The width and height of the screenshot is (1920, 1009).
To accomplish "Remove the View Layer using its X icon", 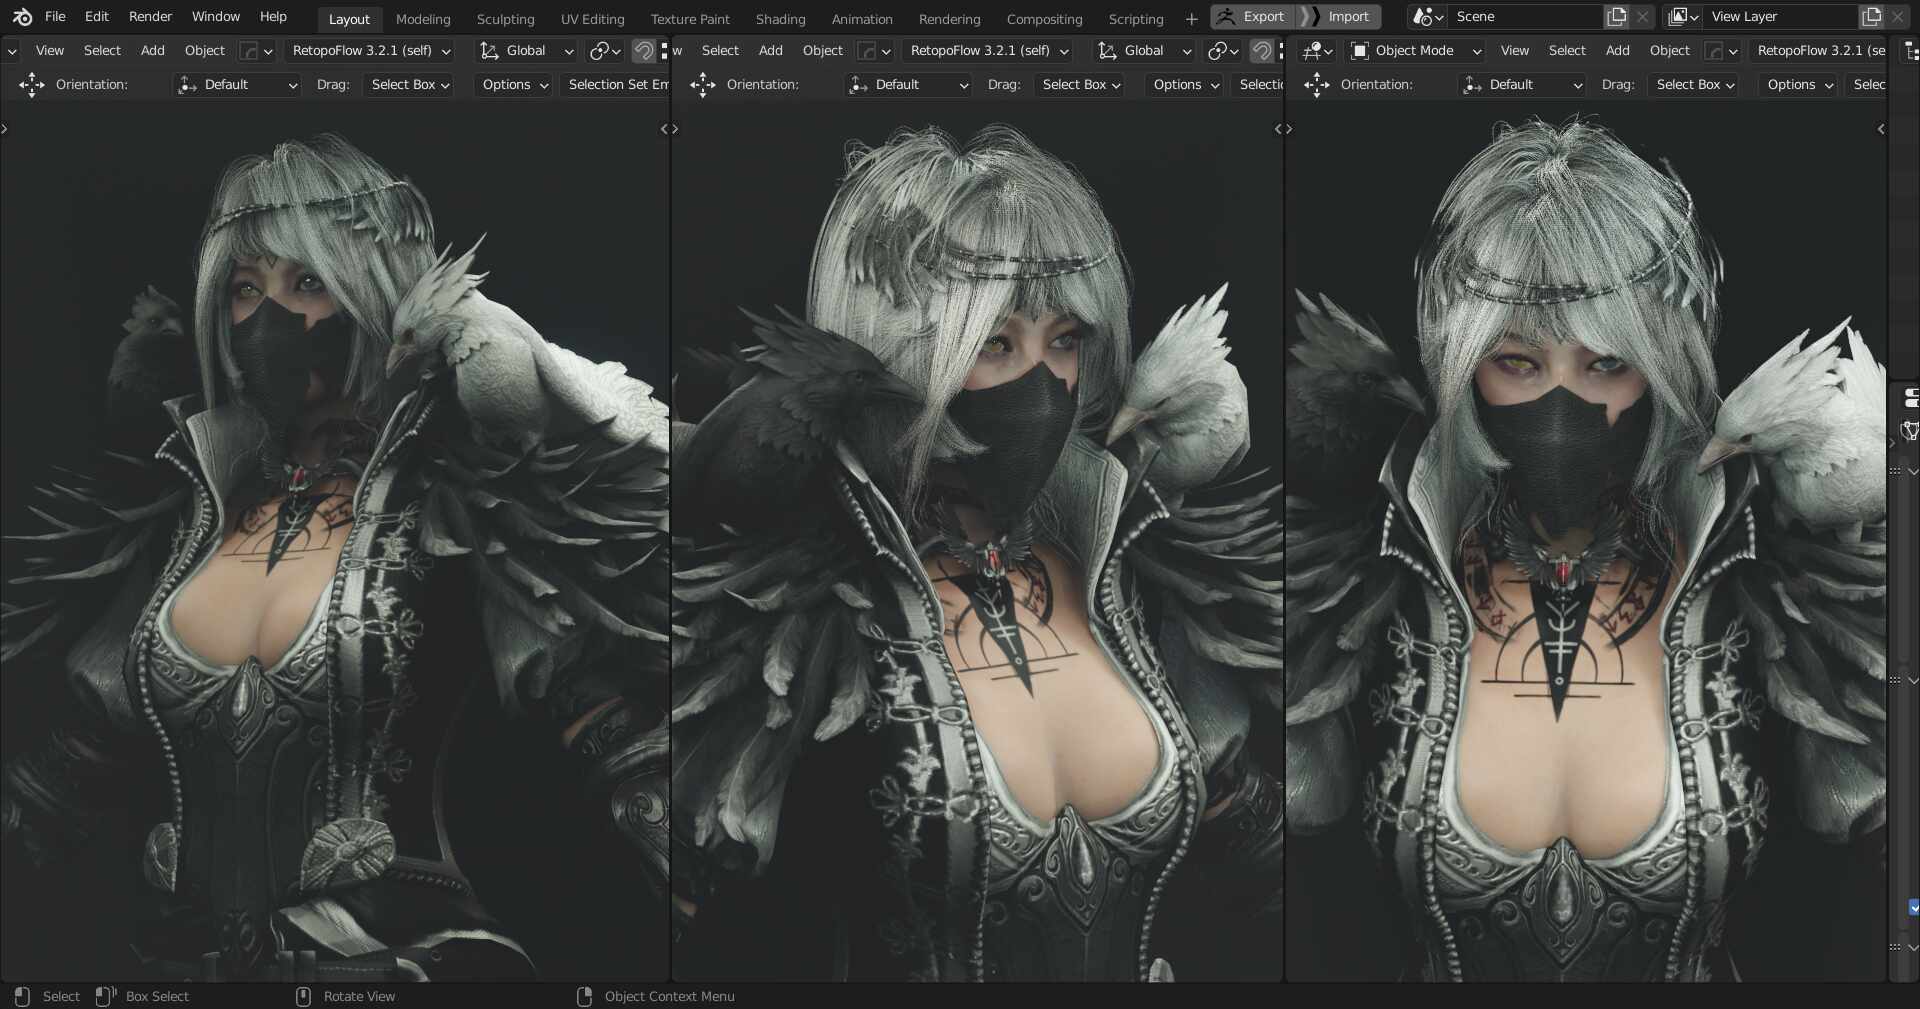I will (1897, 17).
